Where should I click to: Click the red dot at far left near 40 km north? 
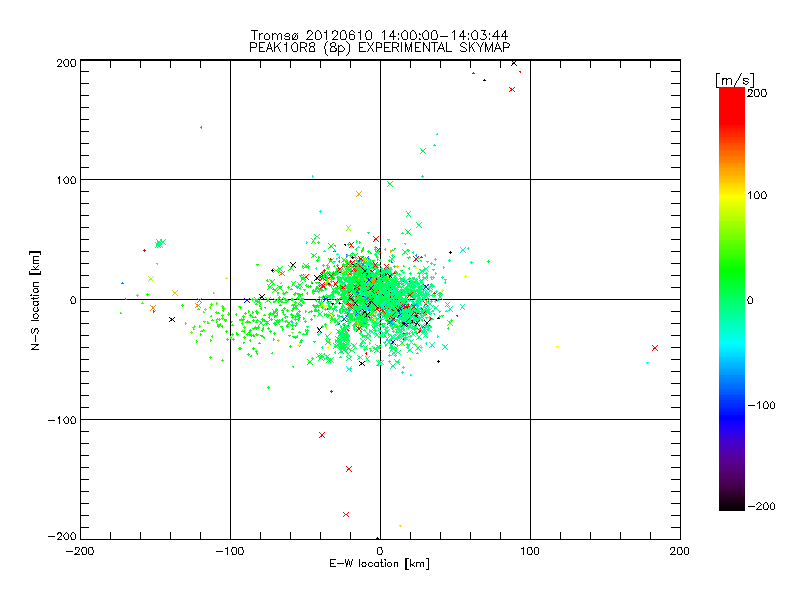point(144,251)
